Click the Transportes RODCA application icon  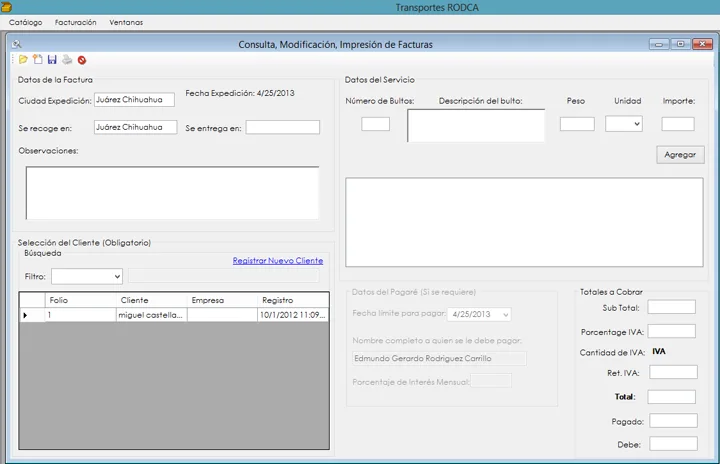(6, 6)
